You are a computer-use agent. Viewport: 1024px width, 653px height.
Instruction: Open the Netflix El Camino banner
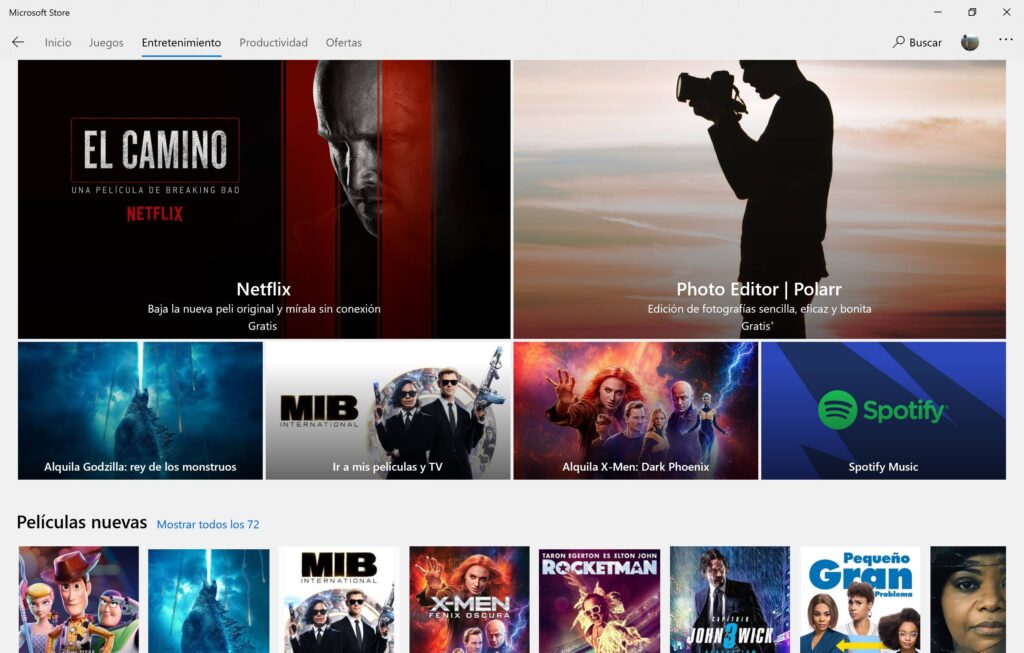[264, 199]
